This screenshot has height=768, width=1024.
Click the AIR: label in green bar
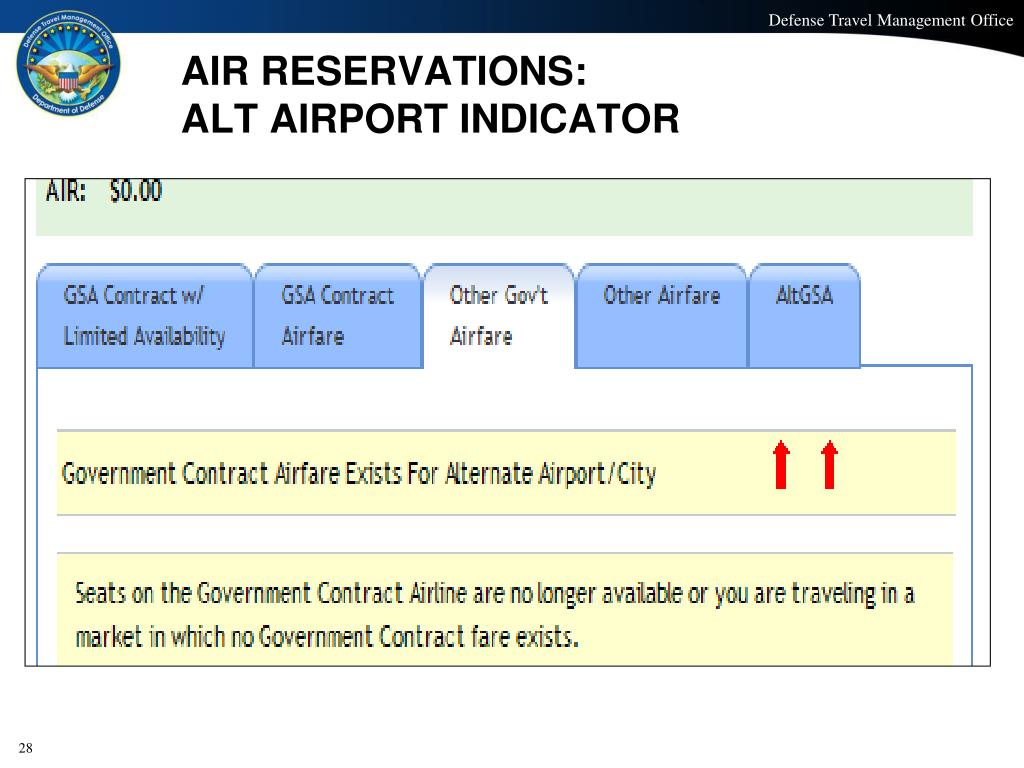point(66,191)
